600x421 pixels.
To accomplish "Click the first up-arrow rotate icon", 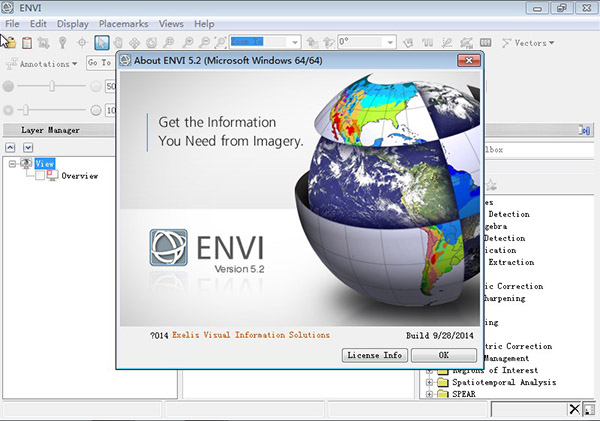I will coord(313,42).
